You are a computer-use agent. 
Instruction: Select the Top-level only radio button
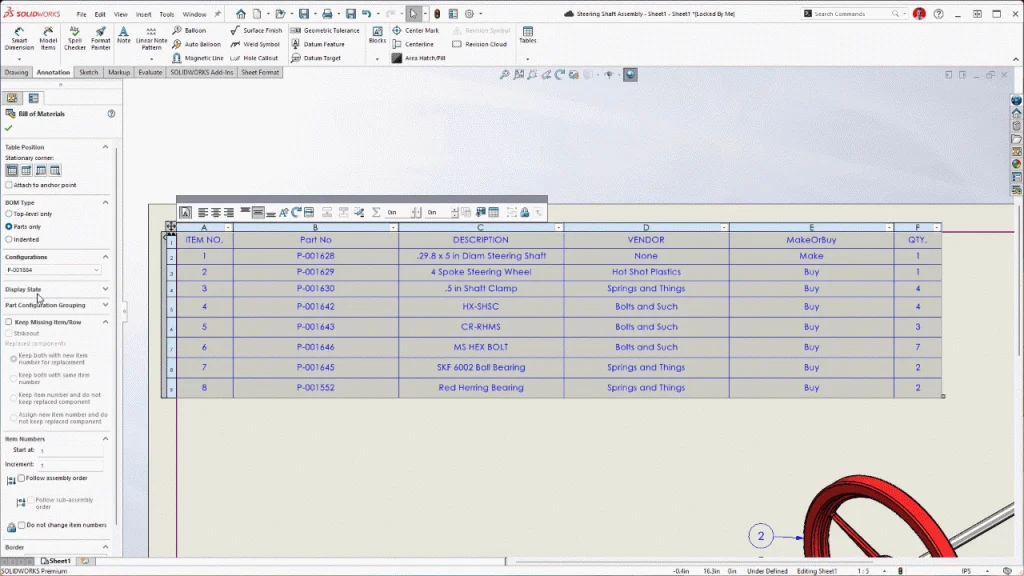10,214
